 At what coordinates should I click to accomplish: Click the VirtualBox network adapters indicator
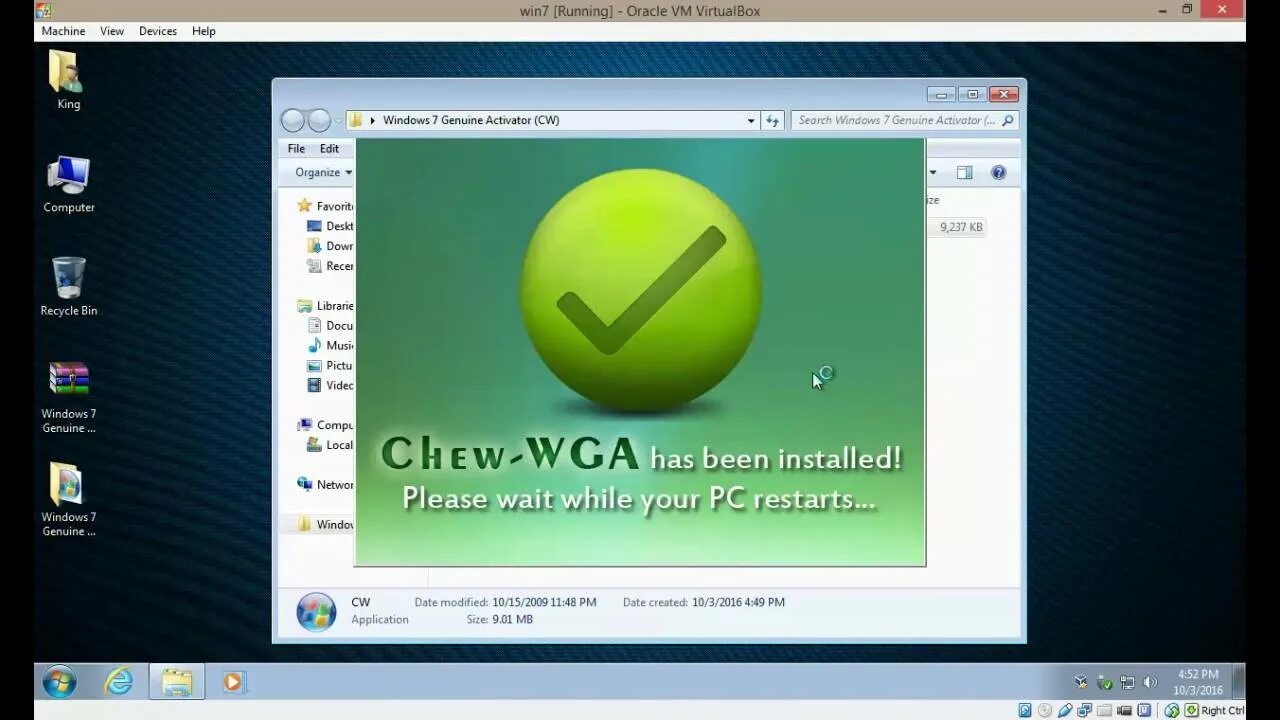[1085, 710]
